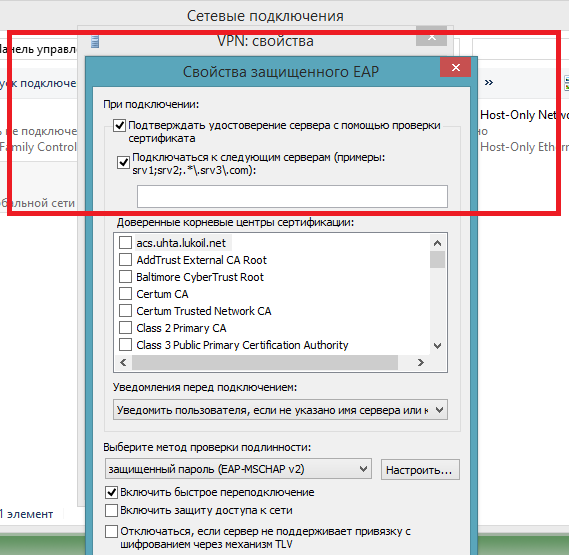Check disconnect if server lacks TLV cryptobinding
Image resolution: width=569 pixels, height=555 pixels.
pos(111,531)
